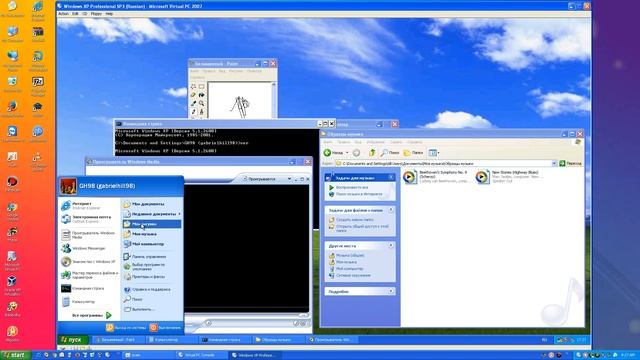Choose the Pencil tool in Paint
The width and height of the screenshot is (640, 360).
tap(193, 111)
